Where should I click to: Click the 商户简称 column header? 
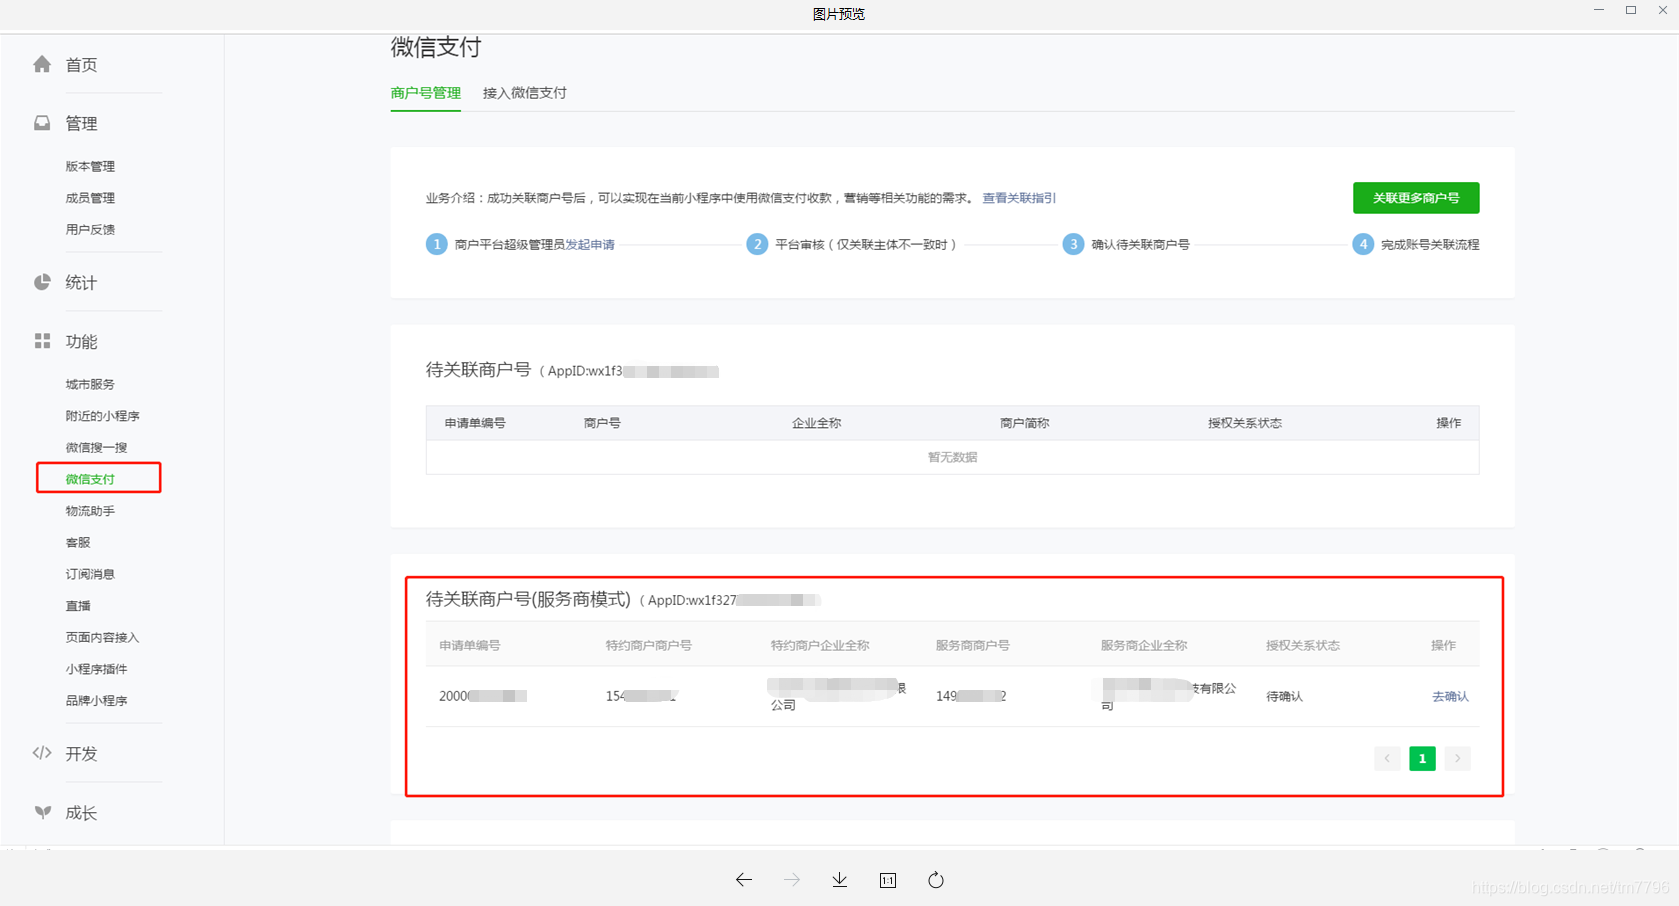tap(1024, 423)
